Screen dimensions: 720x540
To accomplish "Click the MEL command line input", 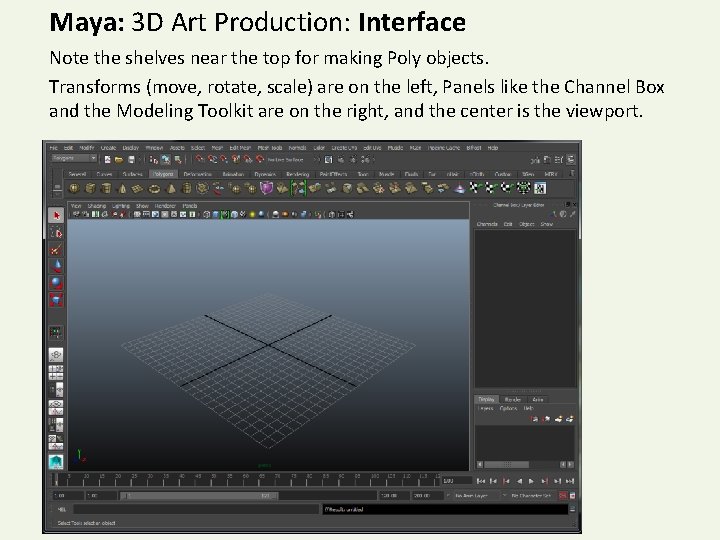I will point(196,509).
